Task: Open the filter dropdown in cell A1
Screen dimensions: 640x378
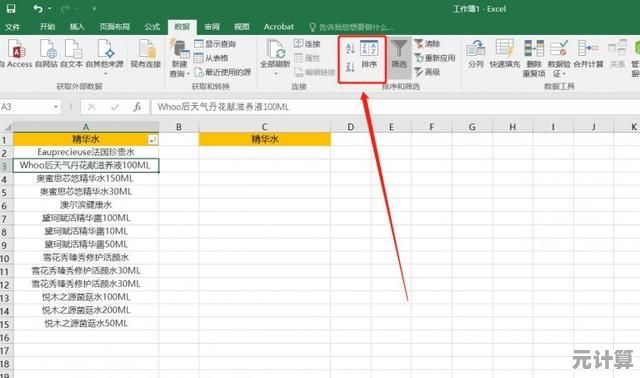Action: (153, 140)
